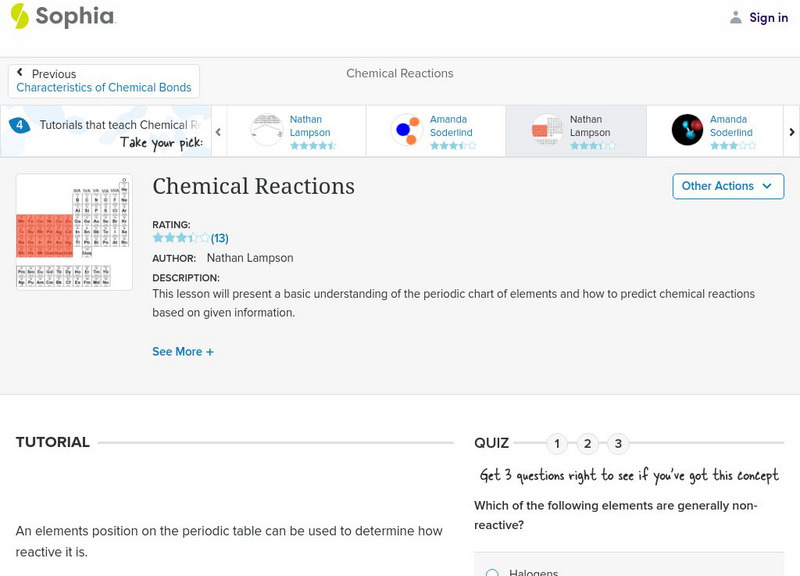
Task: Select the Halogens radio button
Action: pos(492,573)
